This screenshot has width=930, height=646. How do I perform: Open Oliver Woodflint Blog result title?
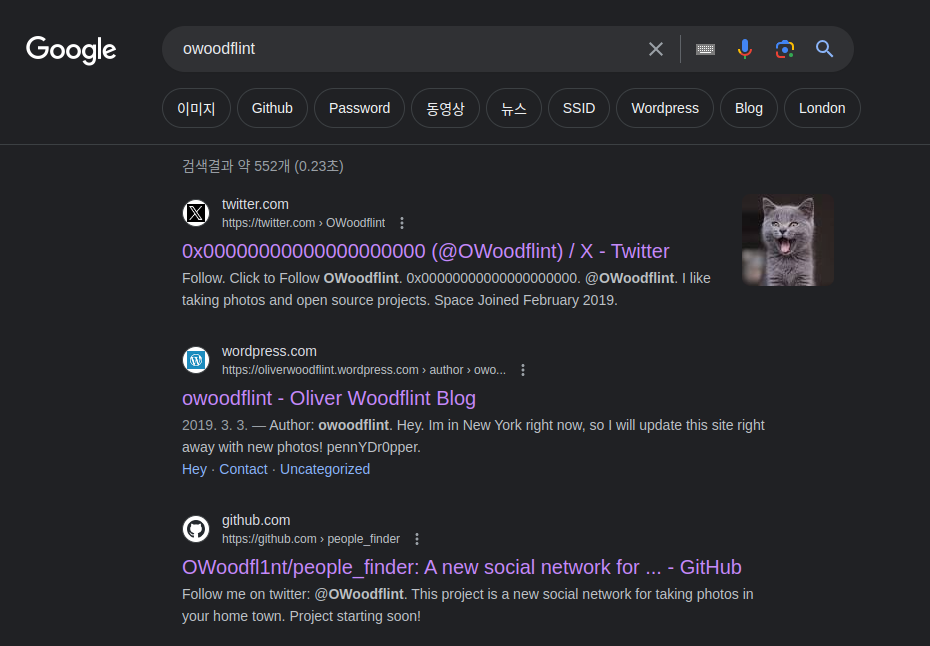pos(329,398)
